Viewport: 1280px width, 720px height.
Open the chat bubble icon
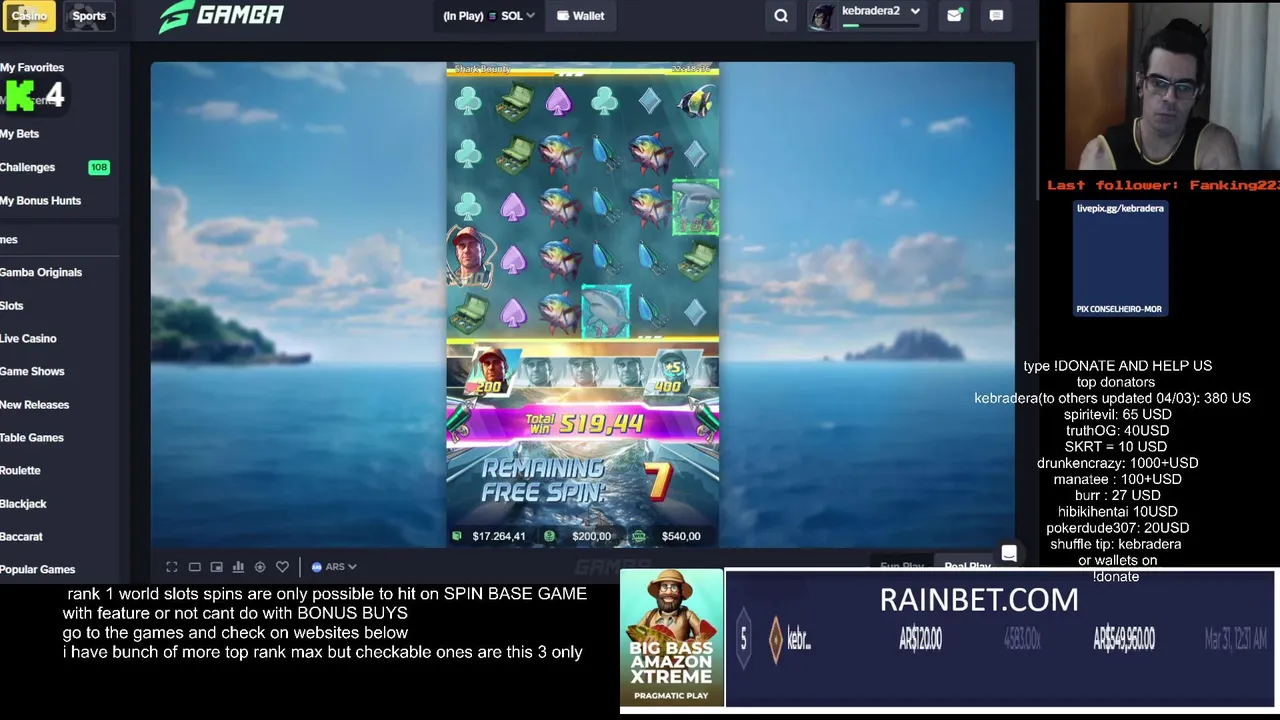(x=996, y=15)
